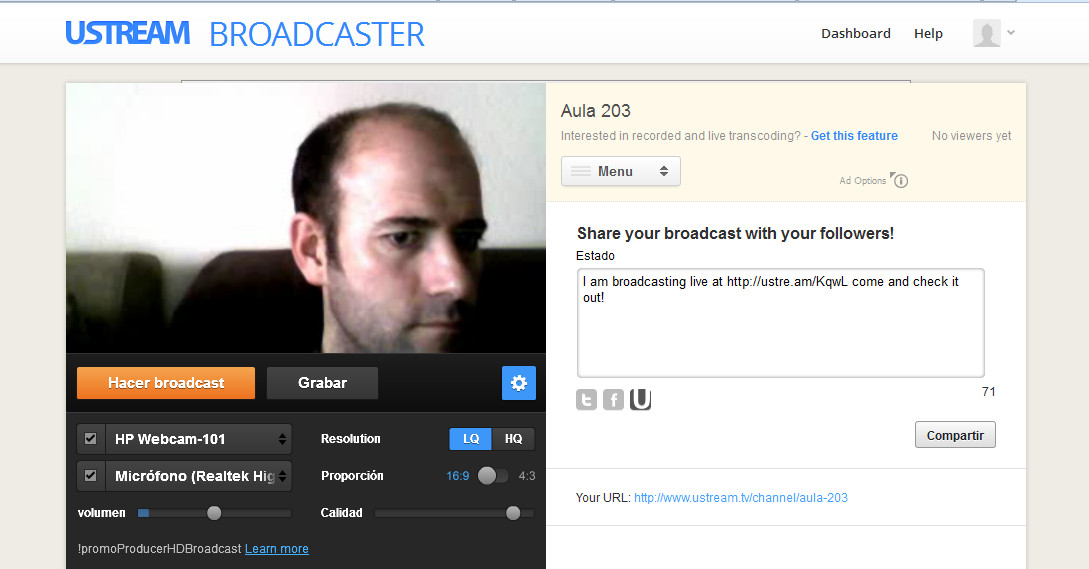Switch the Proporción toggle between 16:9 and 4:3

pos(492,476)
